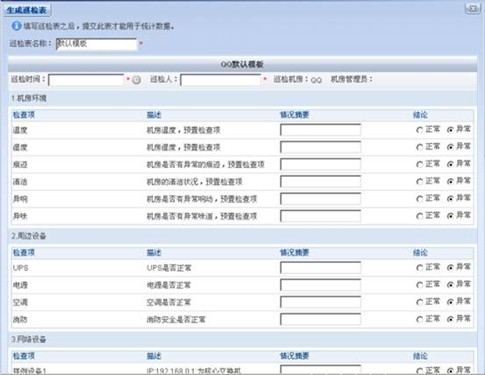Image resolution: width=485 pixels, height=375 pixels.
Task: Choose 异常 for the 痕迹 row
Action: [x=450, y=164]
